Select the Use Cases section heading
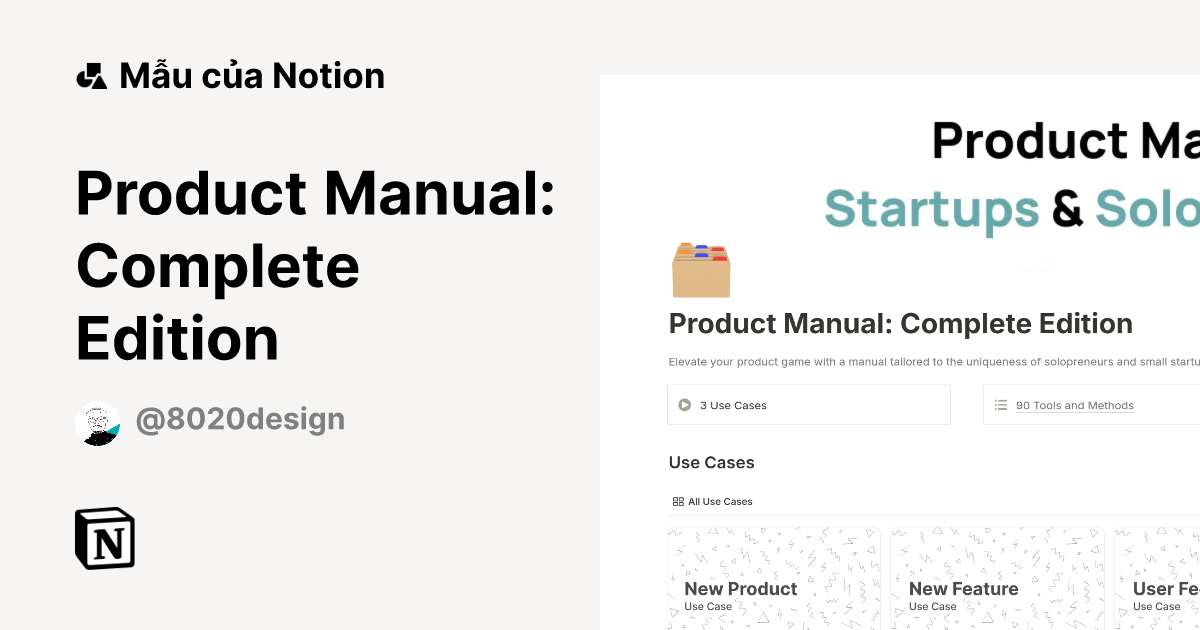The height and width of the screenshot is (630, 1200). tap(711, 462)
